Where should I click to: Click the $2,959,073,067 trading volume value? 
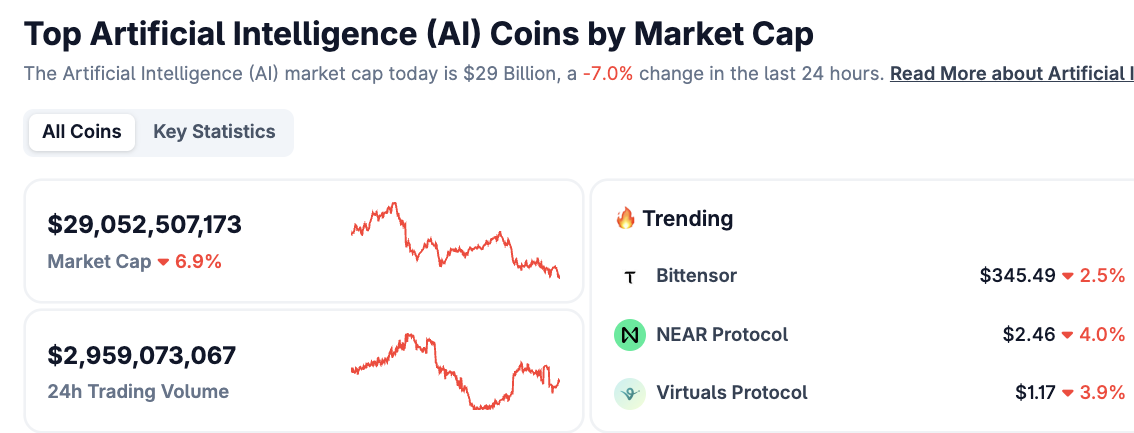click(x=142, y=355)
